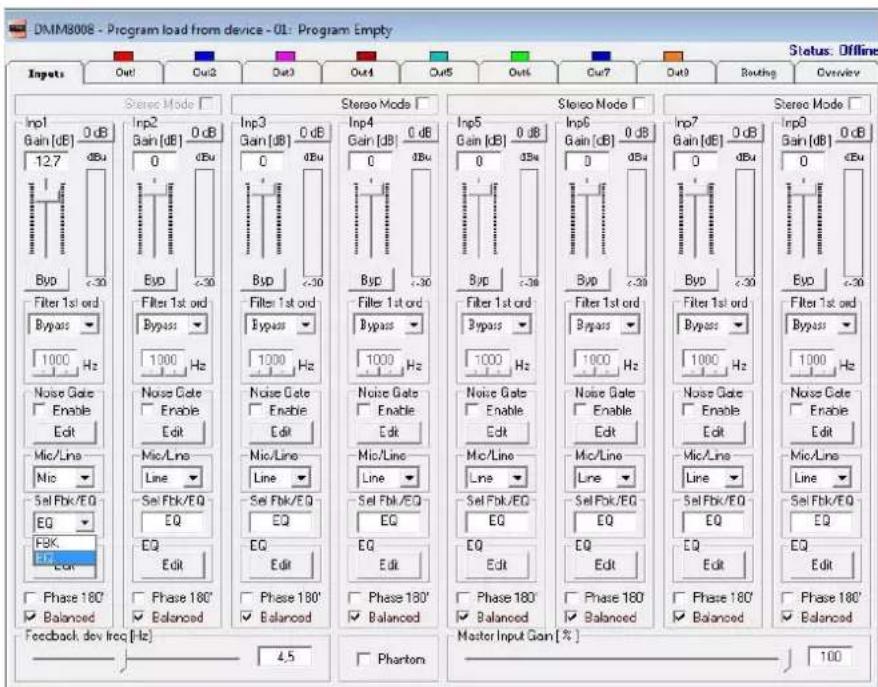Click the Inp3 gain value field

click(x=263, y=161)
